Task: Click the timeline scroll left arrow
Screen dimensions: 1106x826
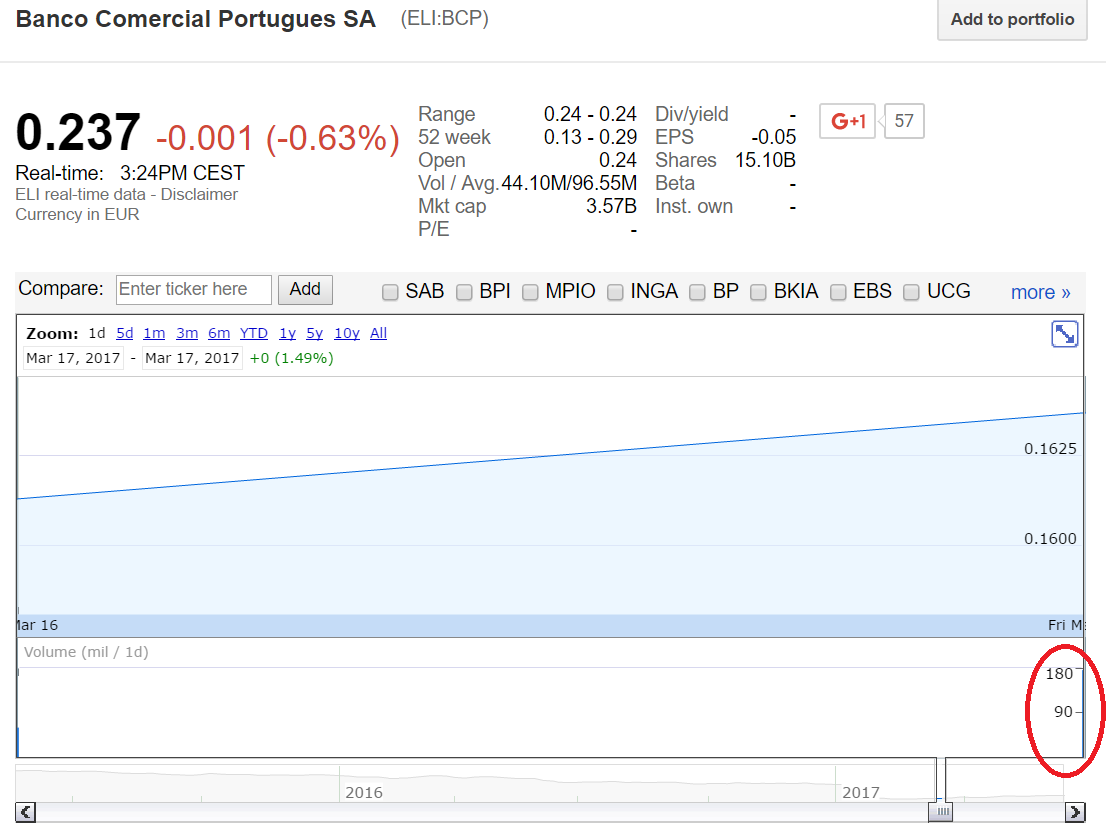Action: click(x=25, y=813)
